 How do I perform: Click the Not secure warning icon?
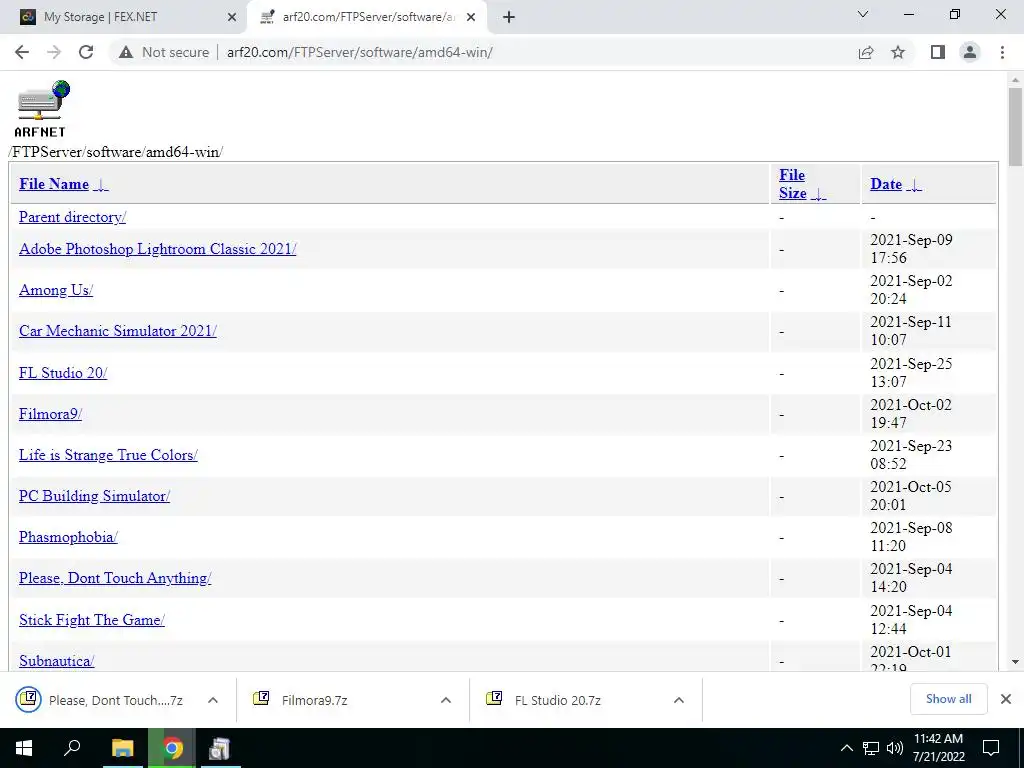click(x=126, y=52)
